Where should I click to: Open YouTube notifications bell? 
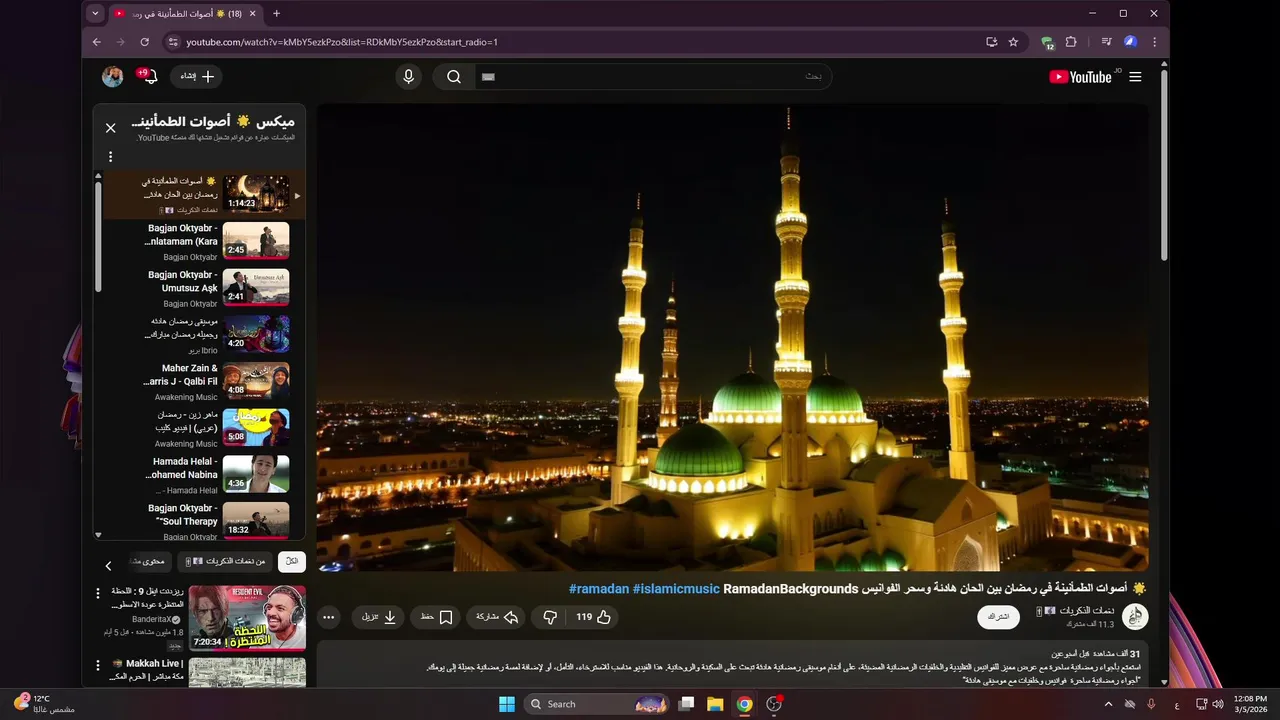coord(150,77)
